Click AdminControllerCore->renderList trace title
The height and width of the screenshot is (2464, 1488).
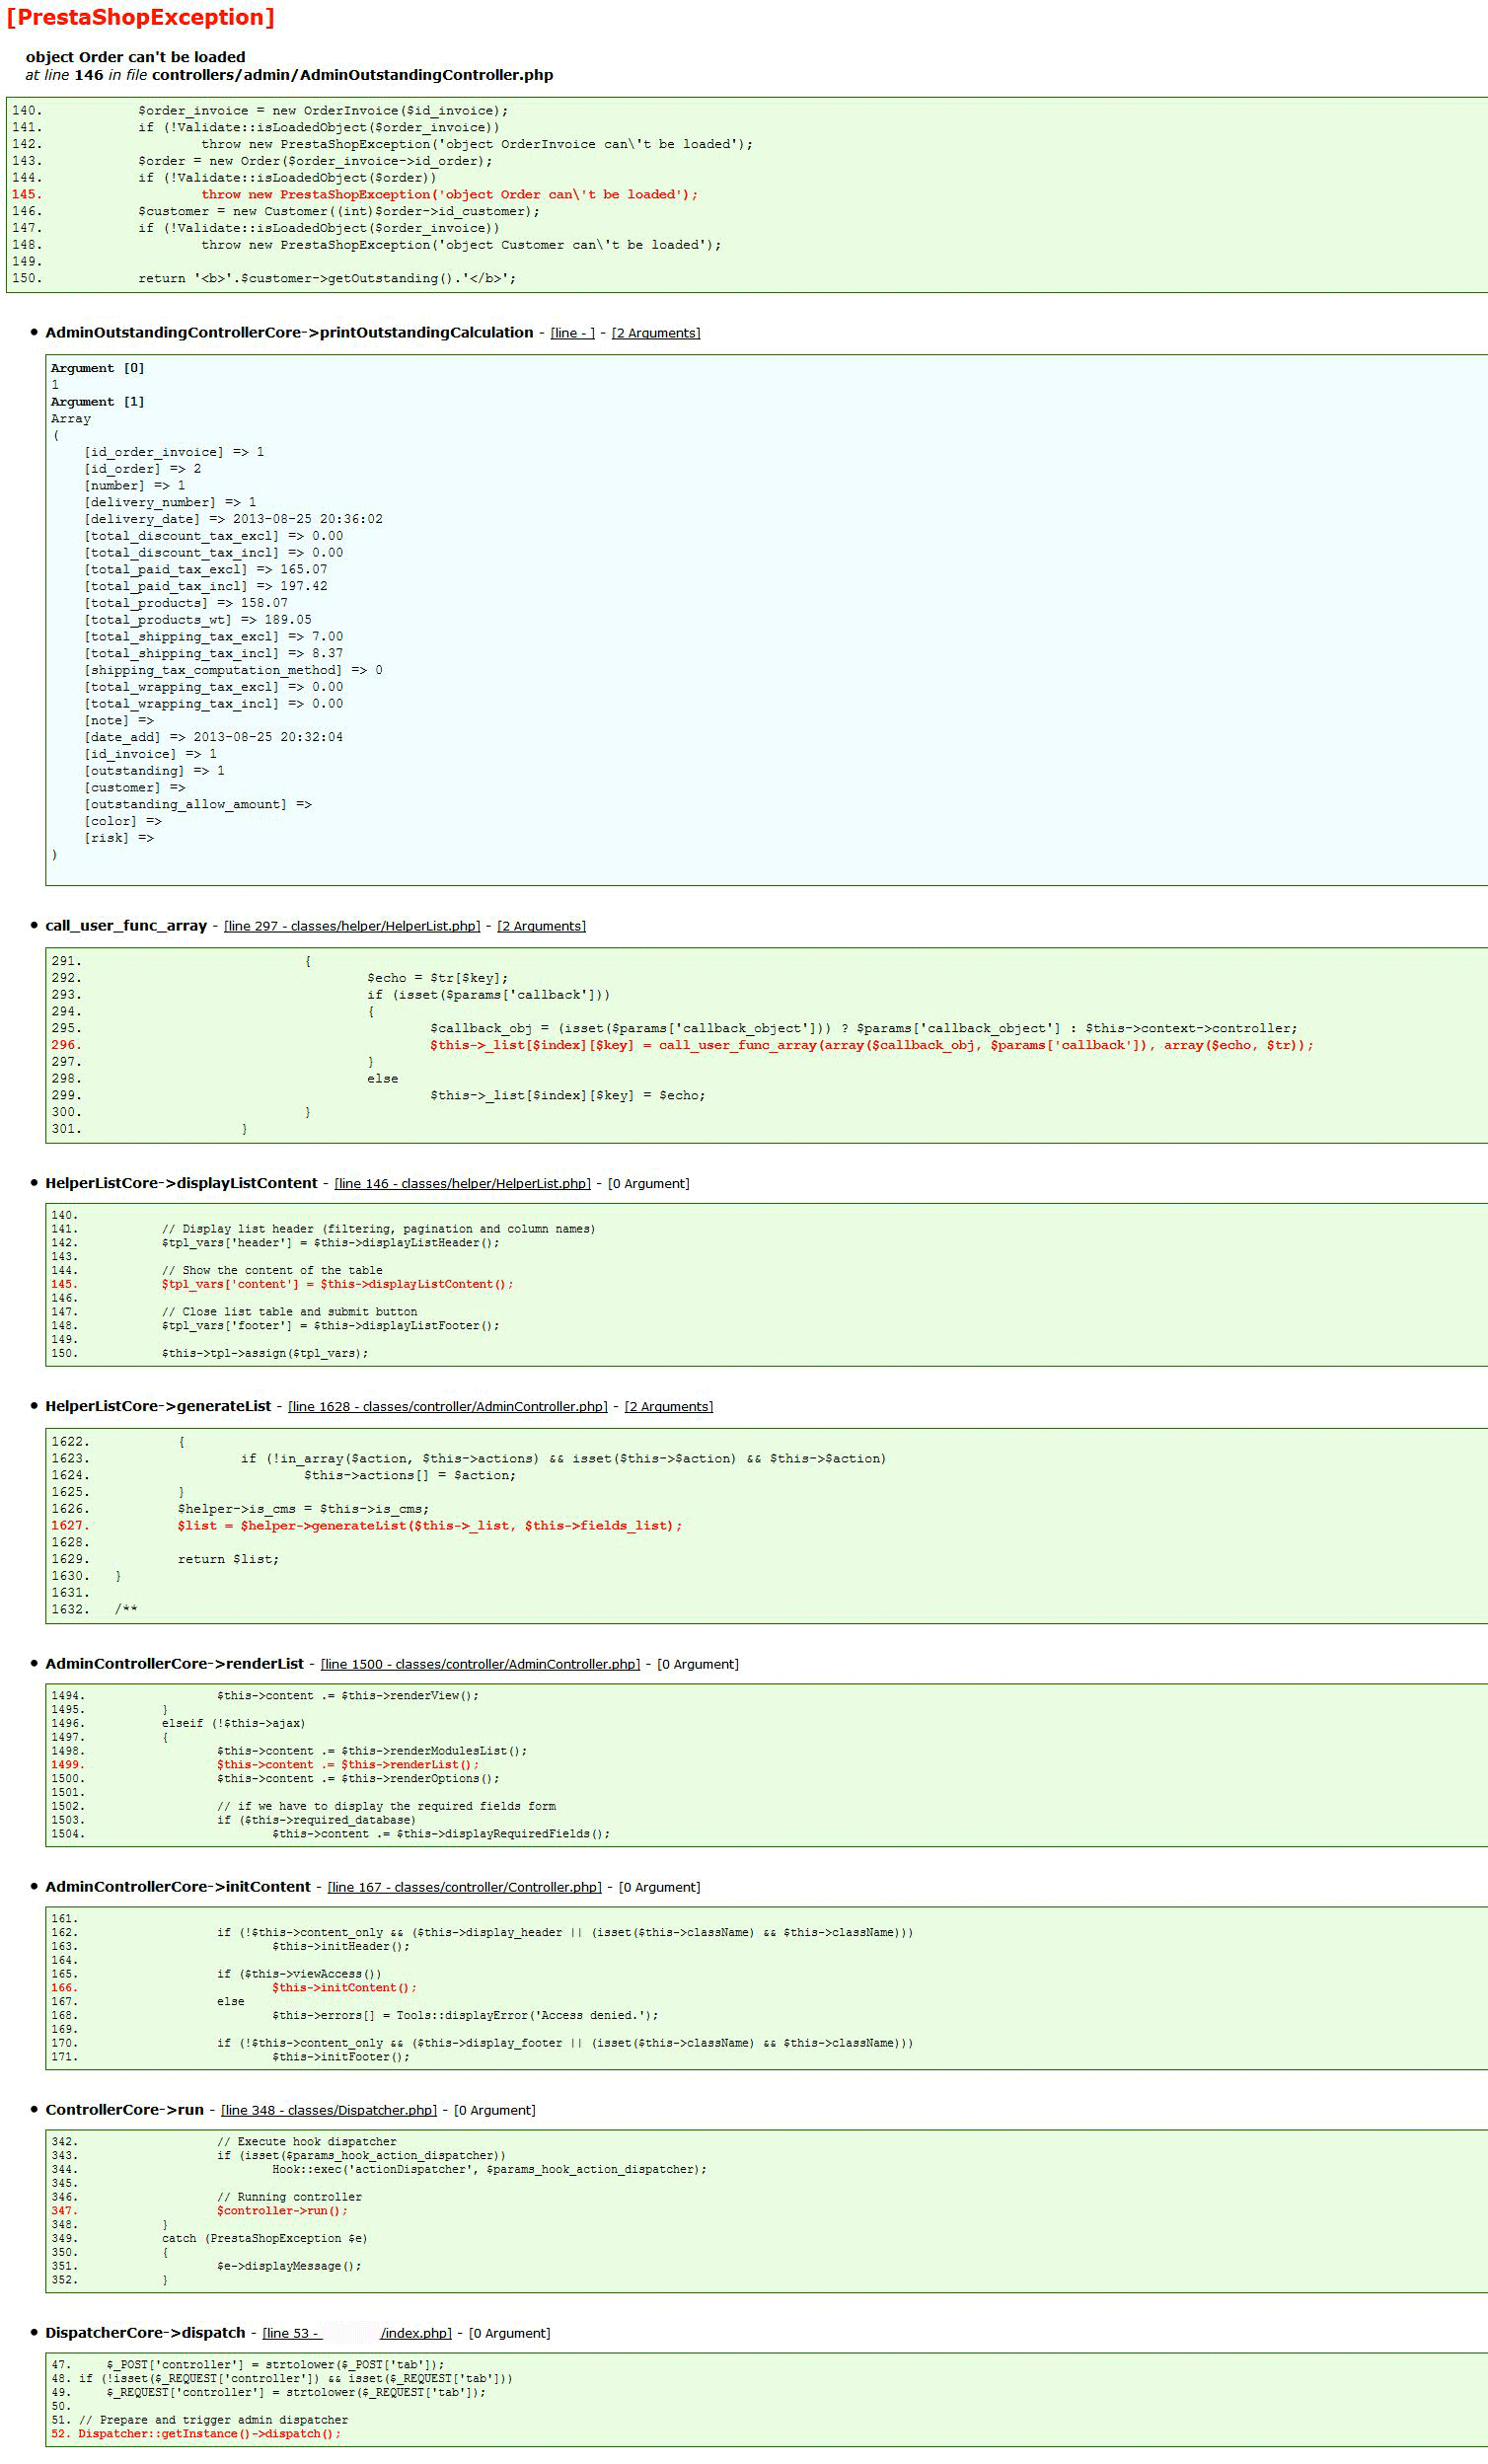[x=174, y=1663]
